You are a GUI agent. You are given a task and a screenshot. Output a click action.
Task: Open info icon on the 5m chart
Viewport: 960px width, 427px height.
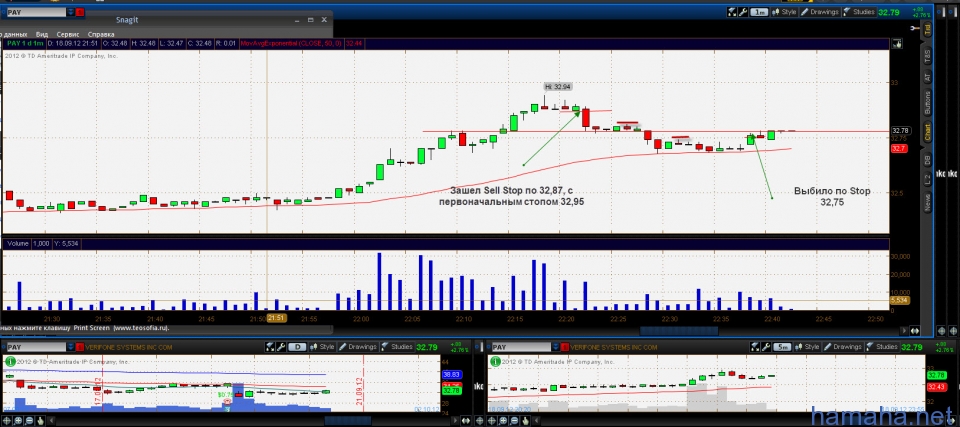tap(495, 361)
